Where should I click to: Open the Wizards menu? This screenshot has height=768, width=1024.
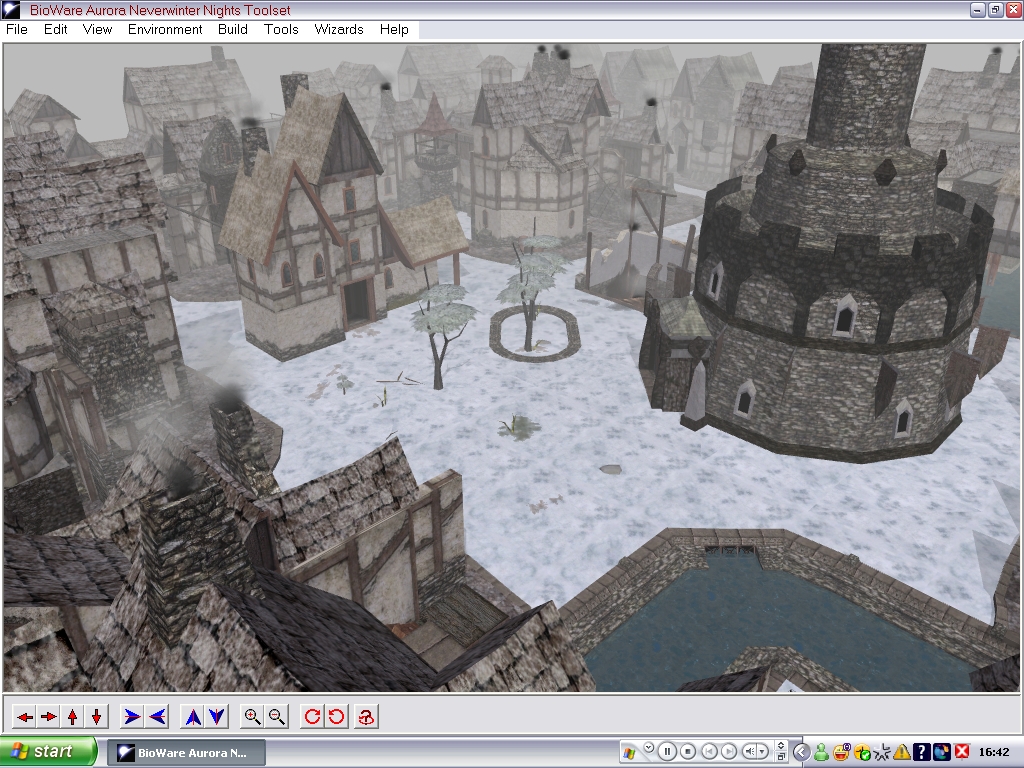(x=339, y=29)
